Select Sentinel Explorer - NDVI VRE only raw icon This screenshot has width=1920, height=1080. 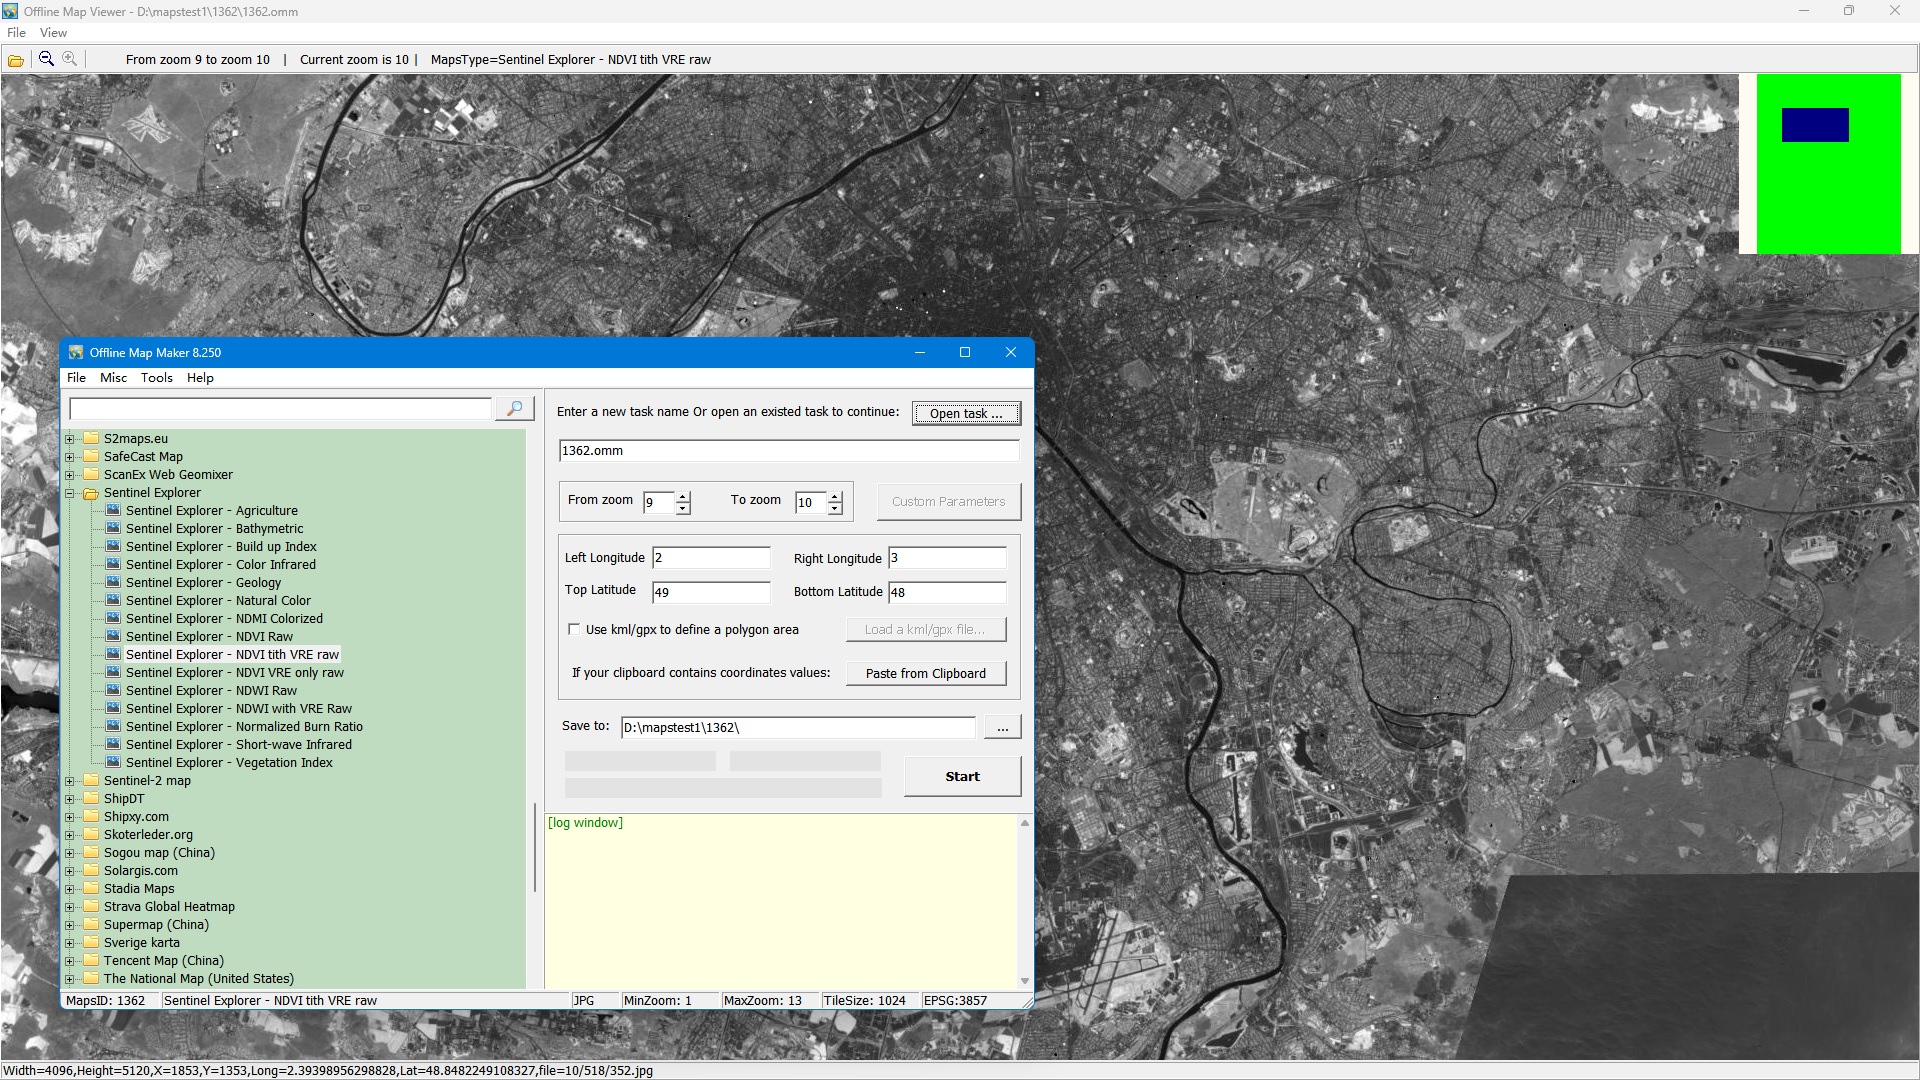click(x=113, y=672)
